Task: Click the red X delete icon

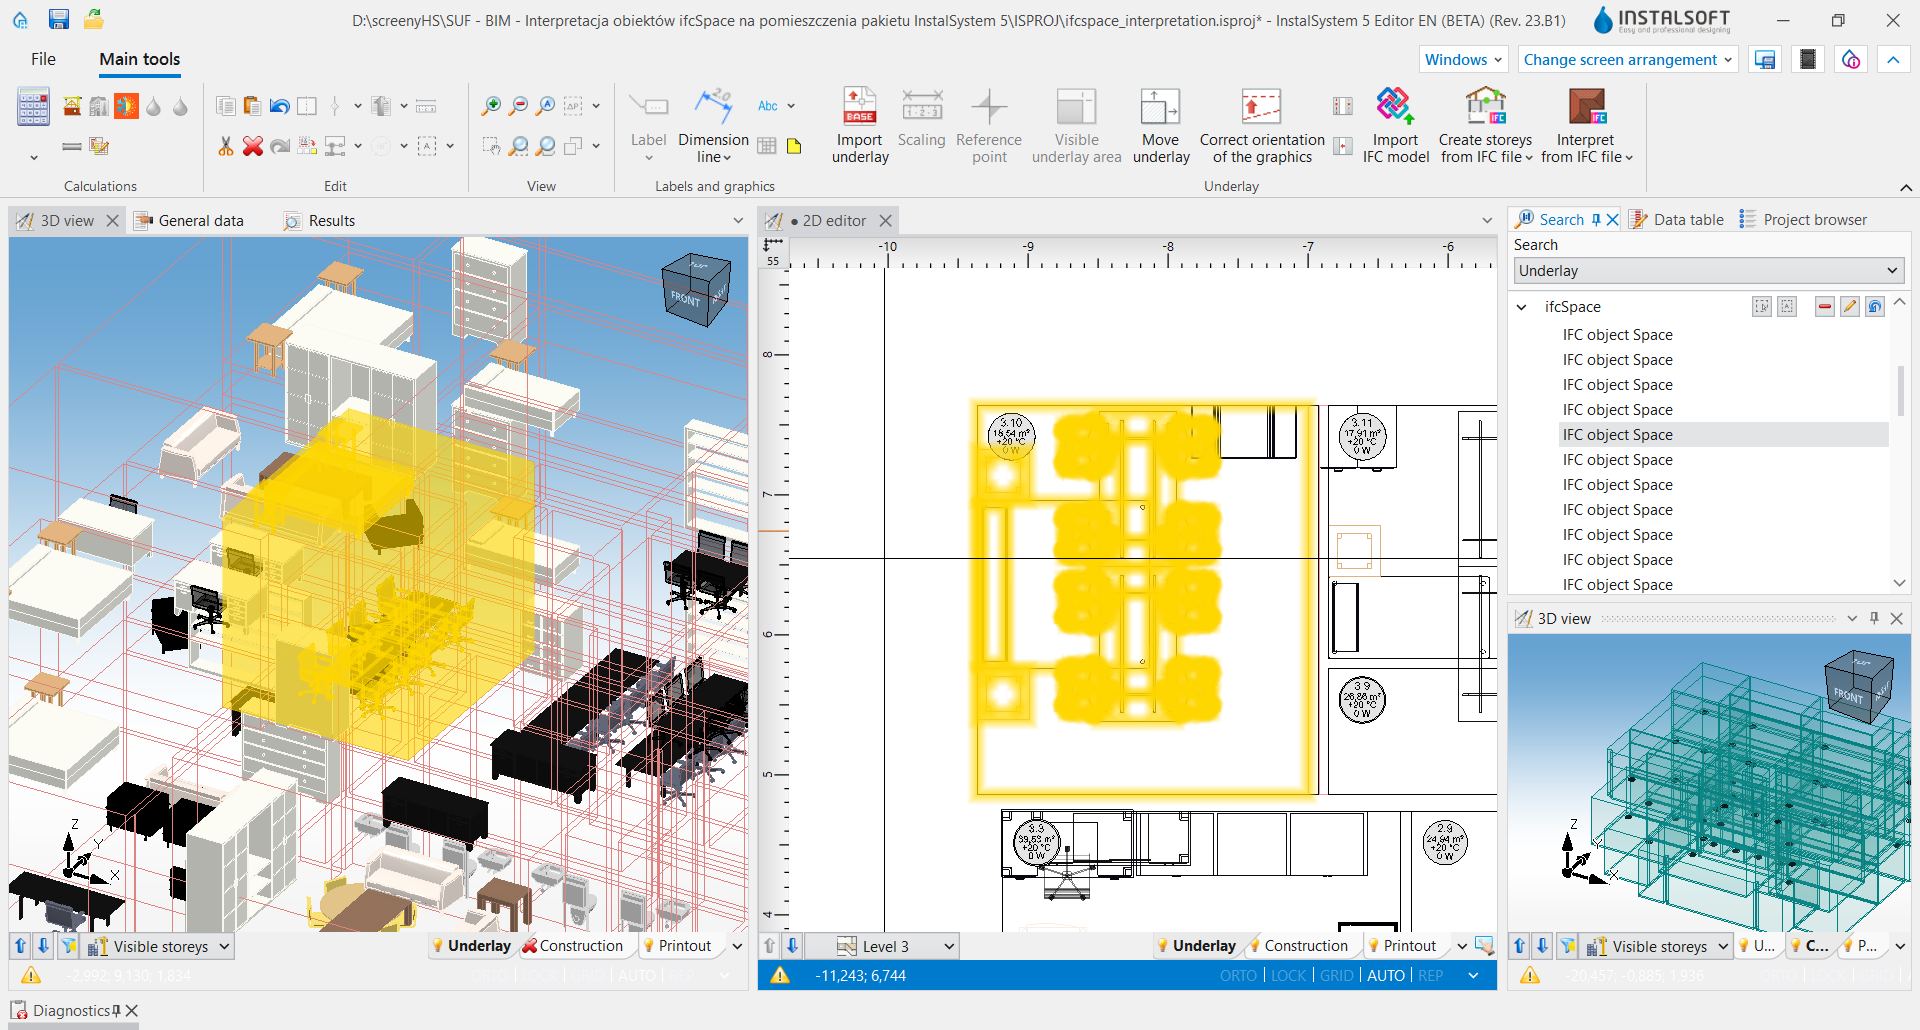Action: [253, 146]
